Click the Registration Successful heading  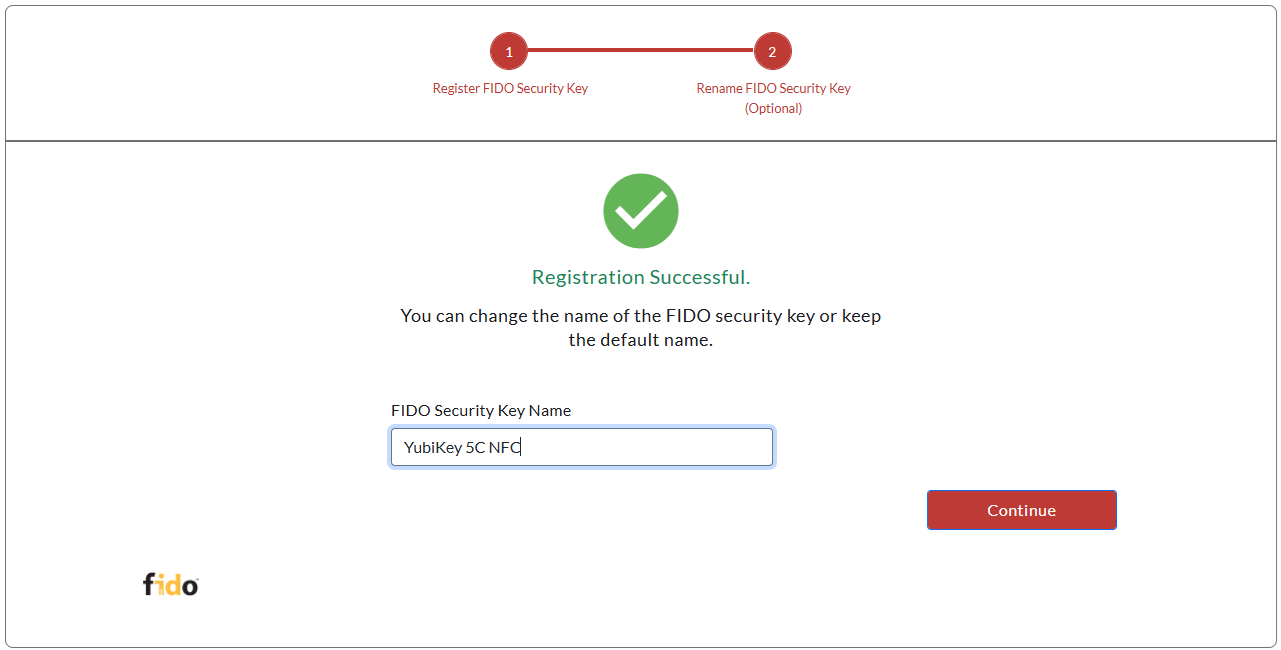[x=640, y=277]
